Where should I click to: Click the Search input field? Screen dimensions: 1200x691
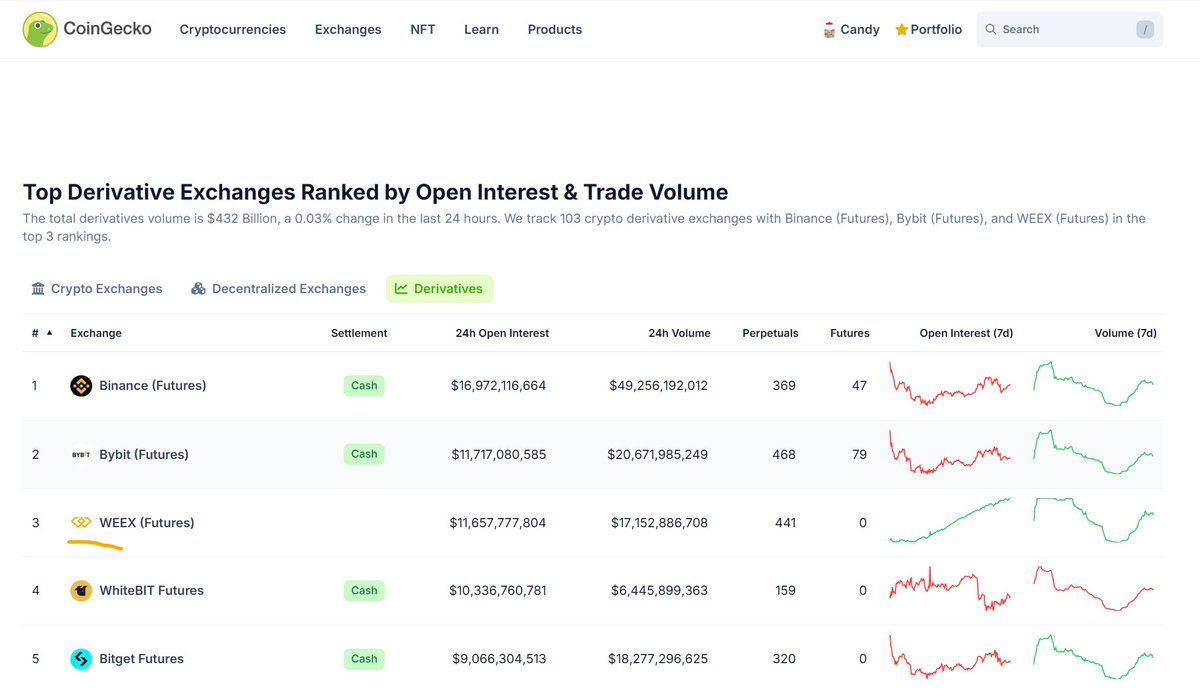pyautogui.click(x=1060, y=29)
